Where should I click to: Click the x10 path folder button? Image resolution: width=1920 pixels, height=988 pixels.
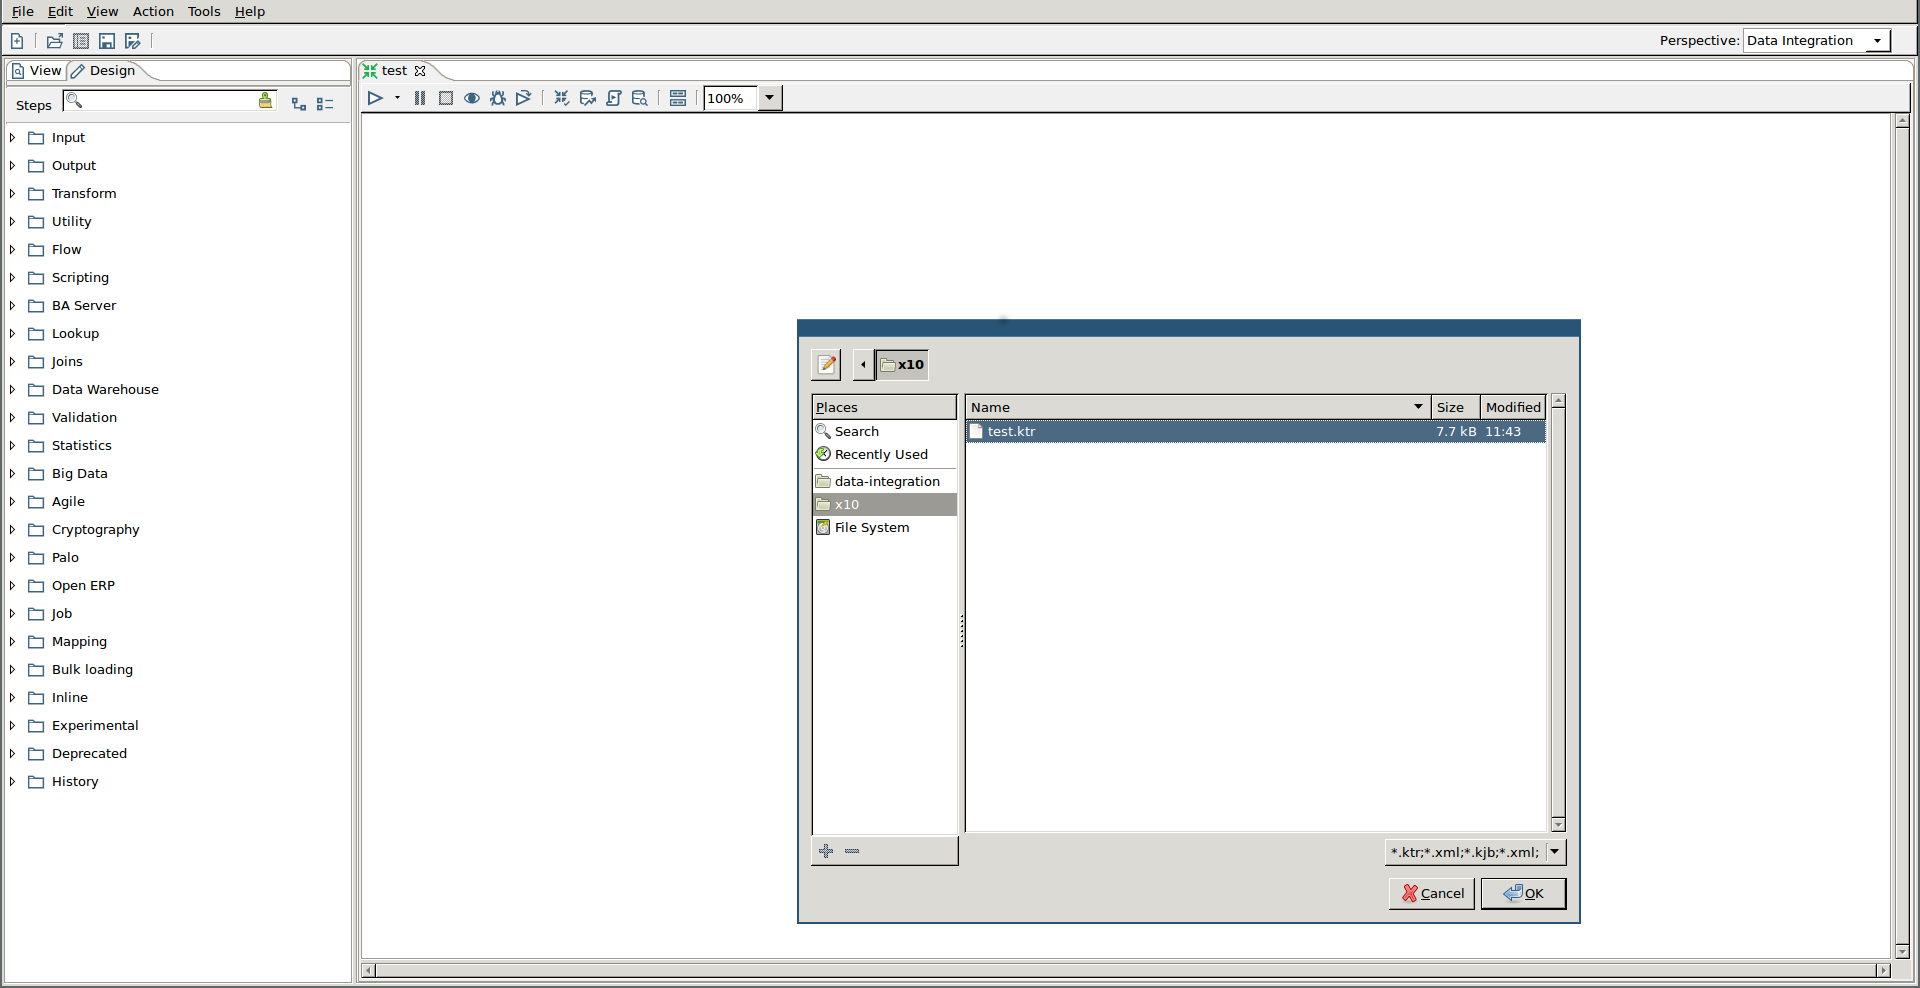902,365
